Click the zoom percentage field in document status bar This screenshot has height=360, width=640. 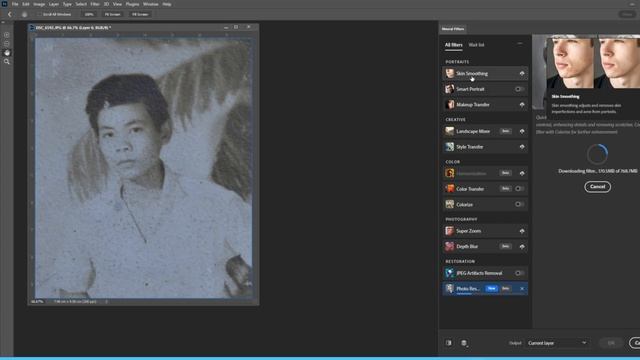click(x=37, y=302)
